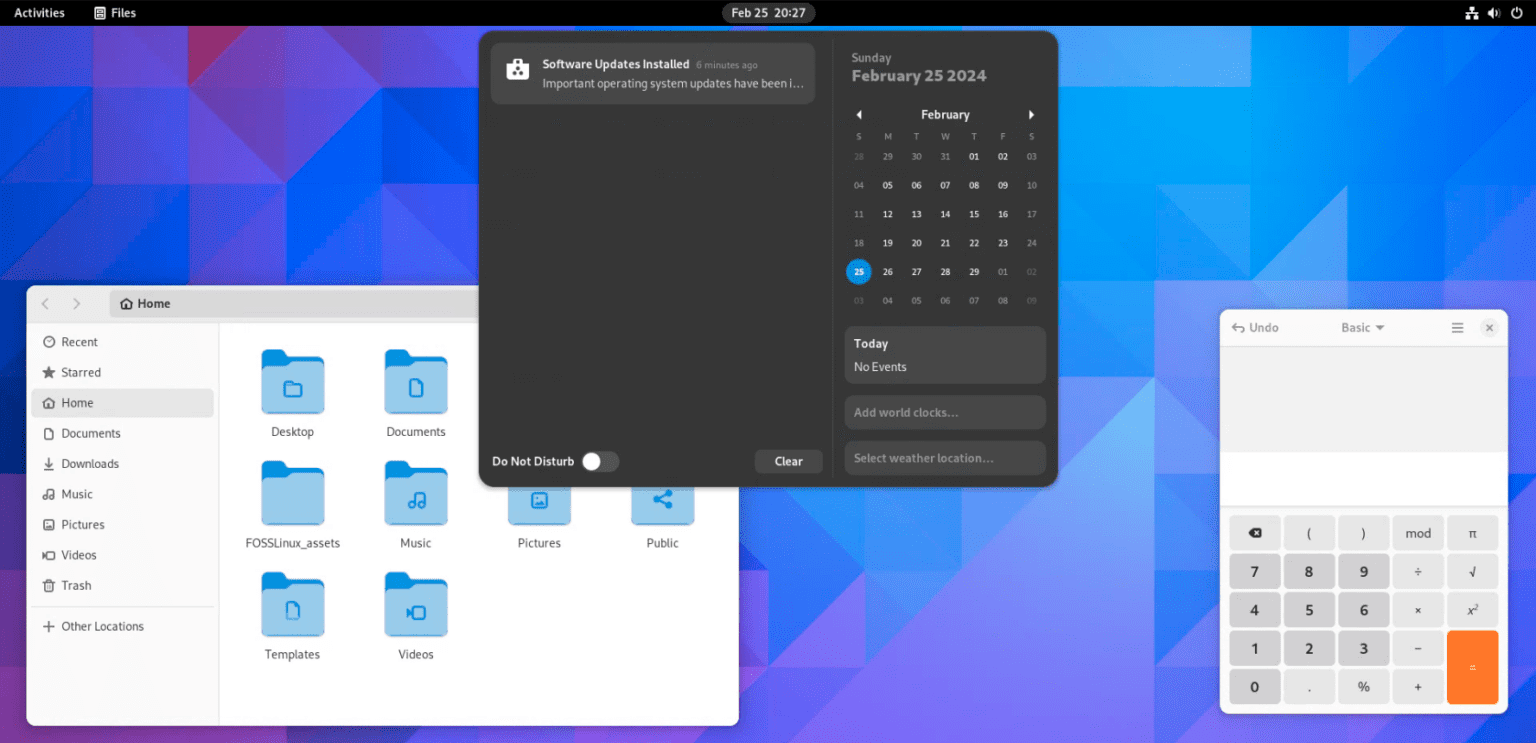Click the Files menu in the top bar
1536x743 pixels.
point(114,13)
